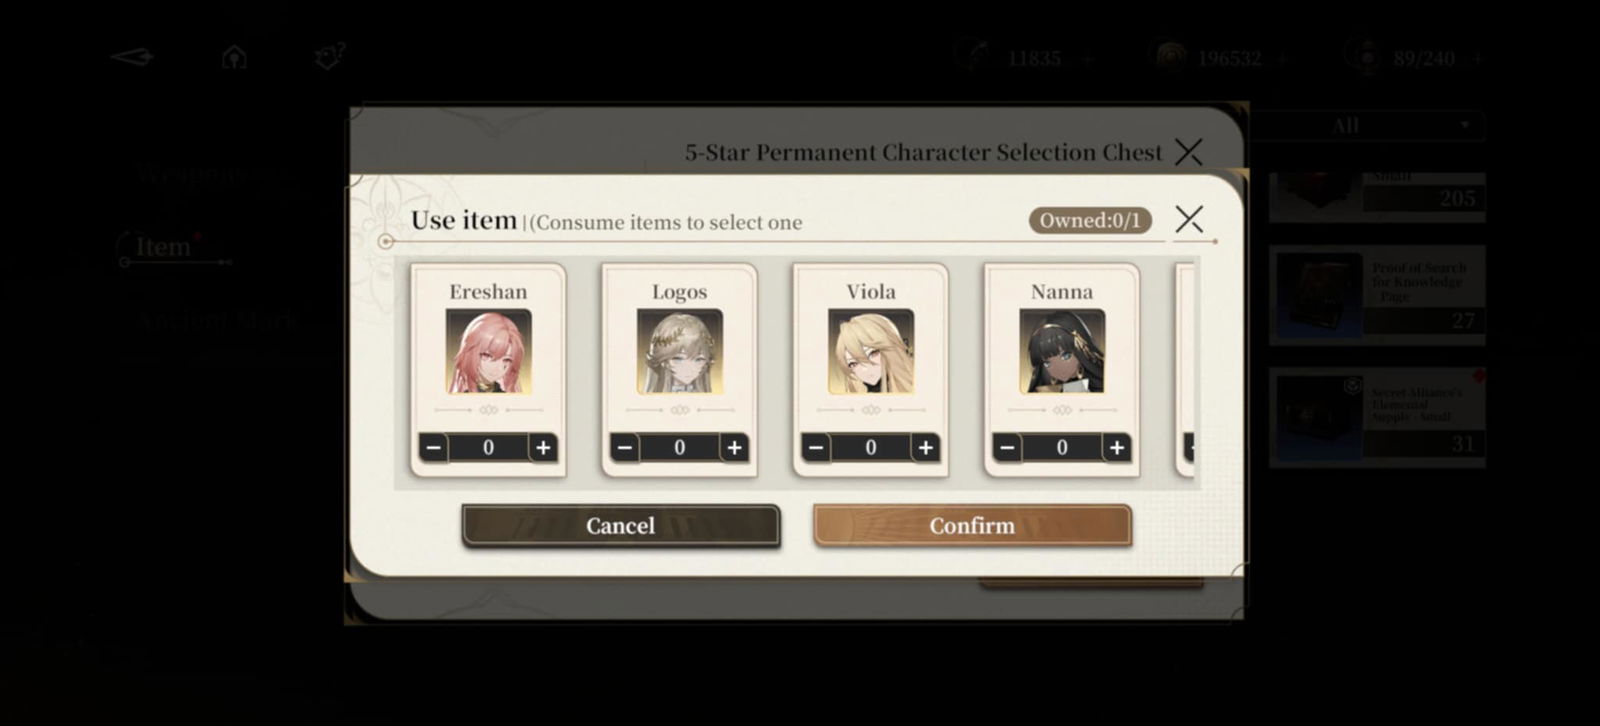Go to home icon

pyautogui.click(x=234, y=57)
